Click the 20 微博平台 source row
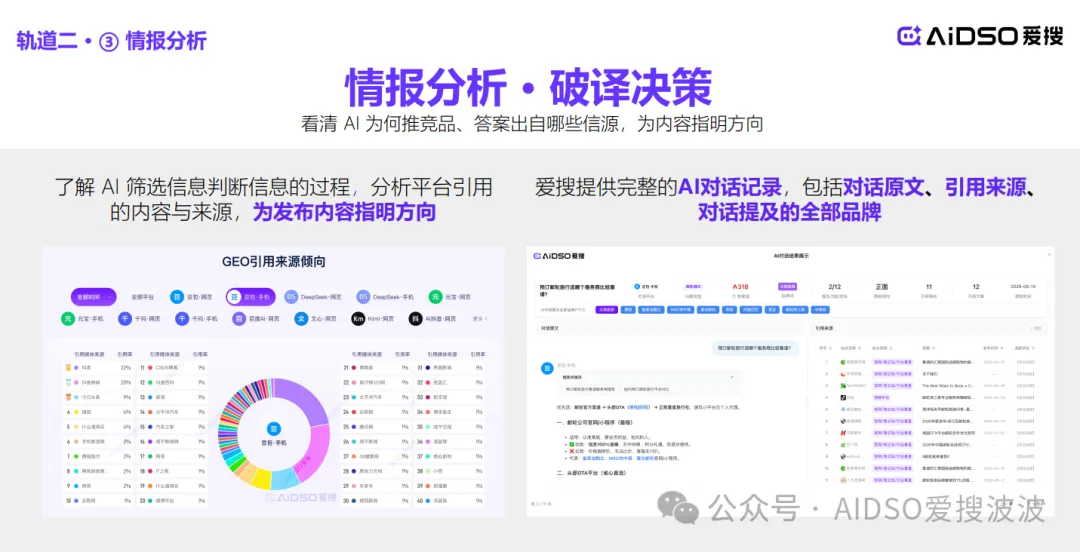This screenshot has height=552, width=1080. (x=173, y=500)
